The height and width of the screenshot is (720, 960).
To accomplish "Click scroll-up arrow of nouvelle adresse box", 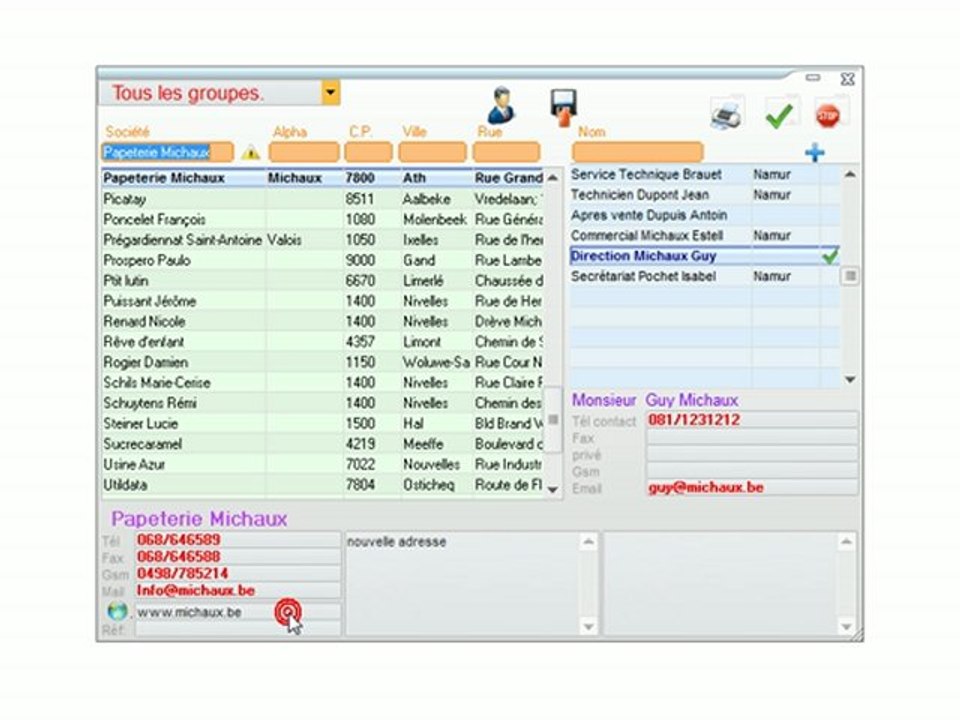I will click(x=588, y=542).
